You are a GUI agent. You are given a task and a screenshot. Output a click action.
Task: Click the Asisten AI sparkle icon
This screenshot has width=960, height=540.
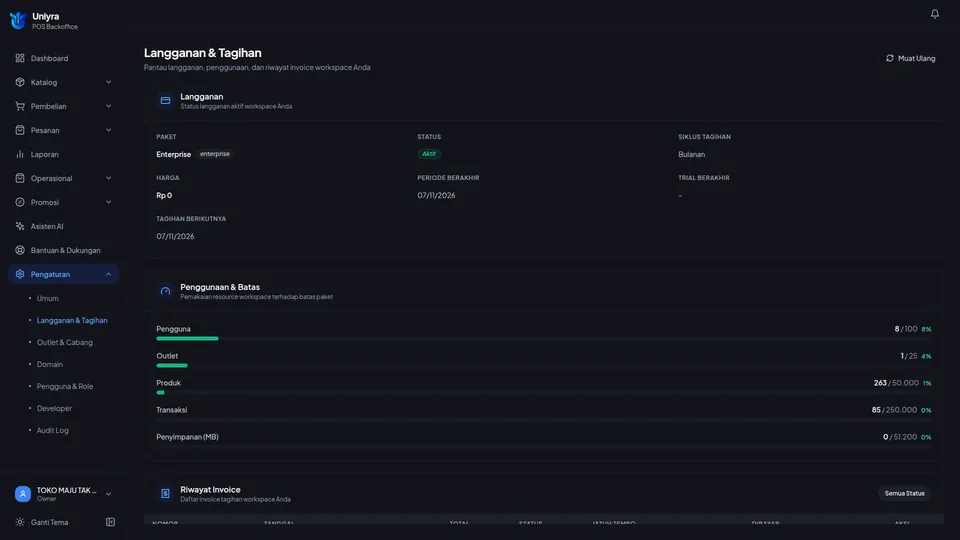pyautogui.click(x=20, y=226)
